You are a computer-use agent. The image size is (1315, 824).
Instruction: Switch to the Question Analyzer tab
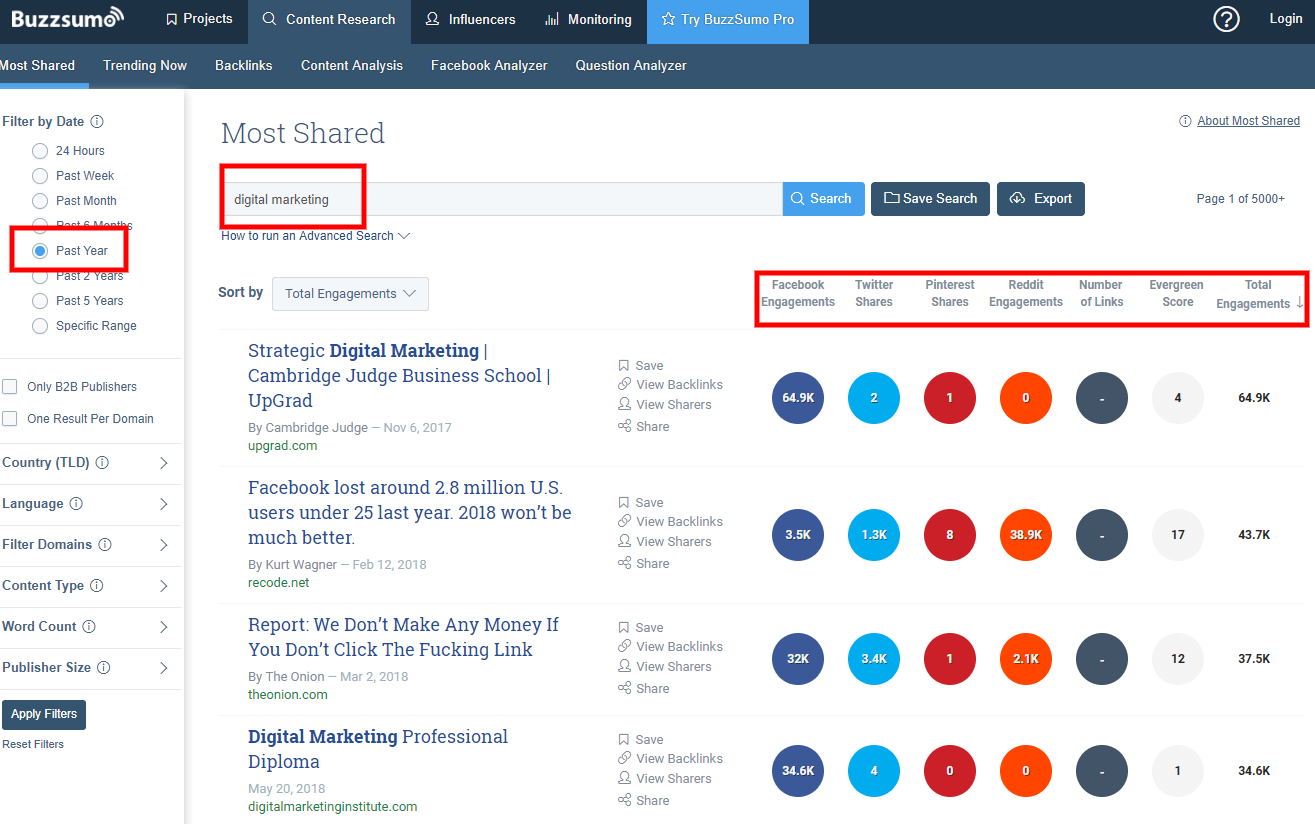[x=631, y=65]
